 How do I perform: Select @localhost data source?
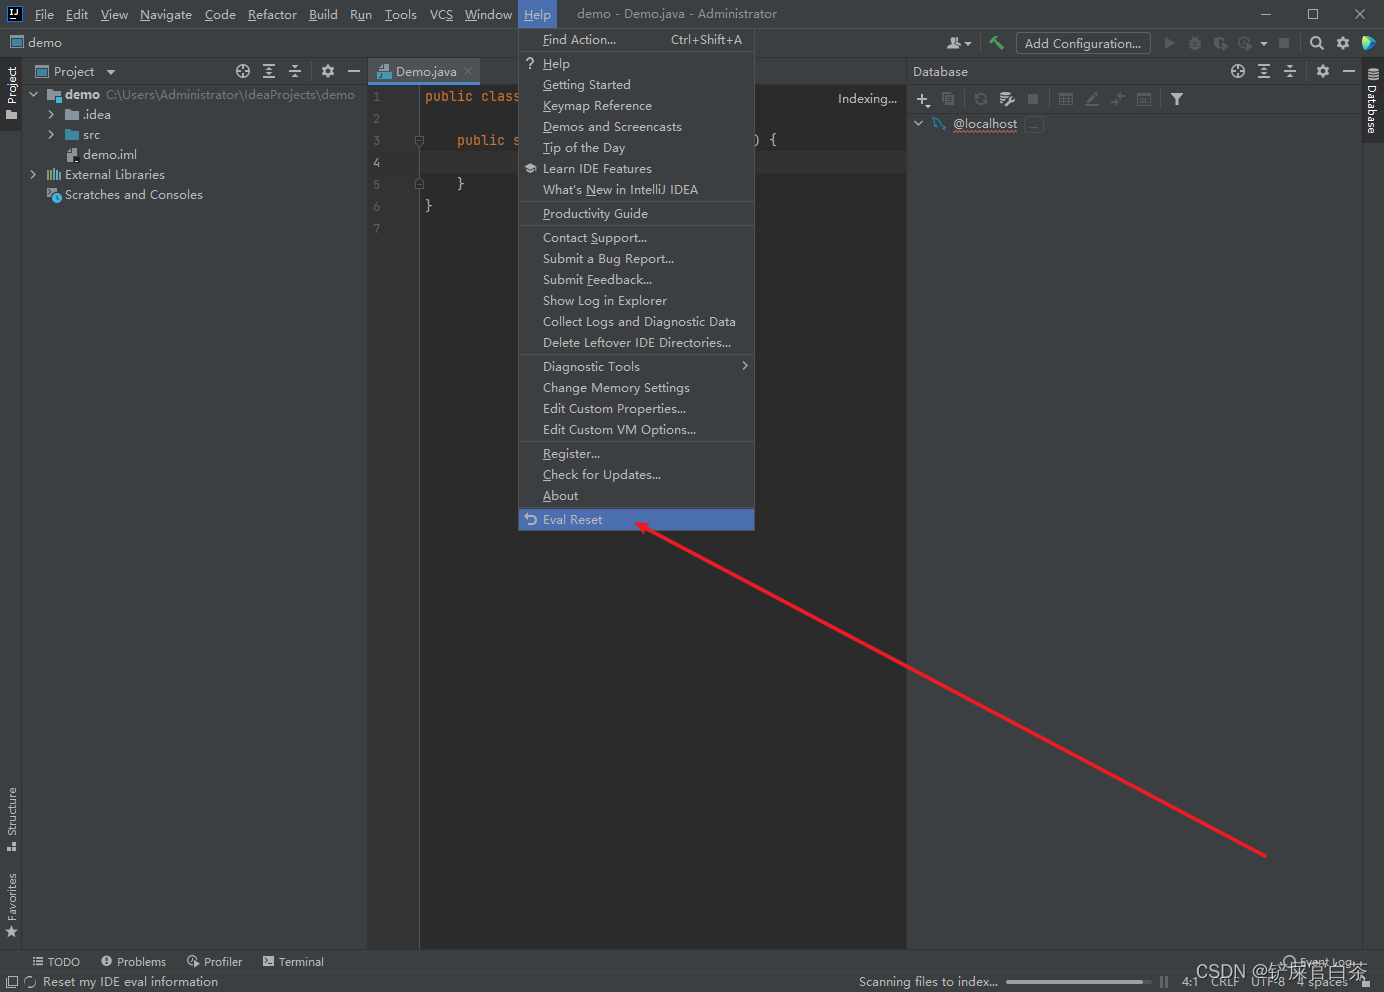(x=984, y=124)
